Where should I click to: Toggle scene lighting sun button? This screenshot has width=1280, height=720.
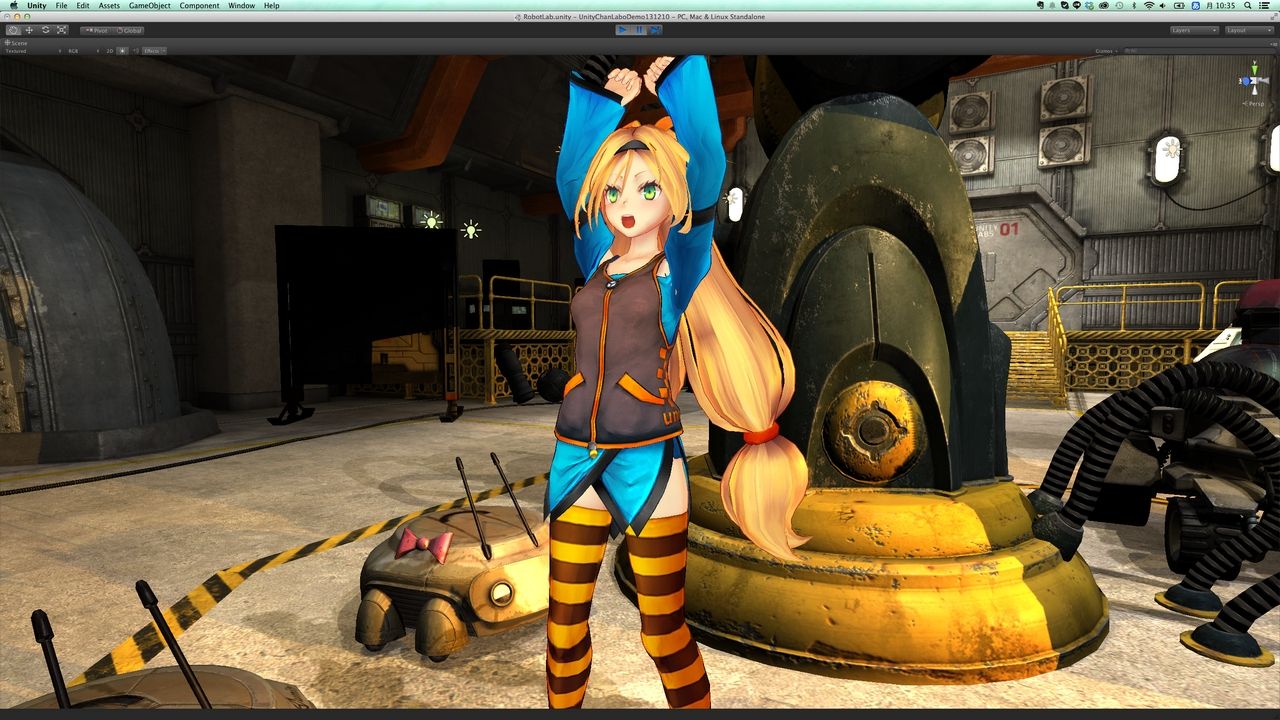click(x=123, y=50)
